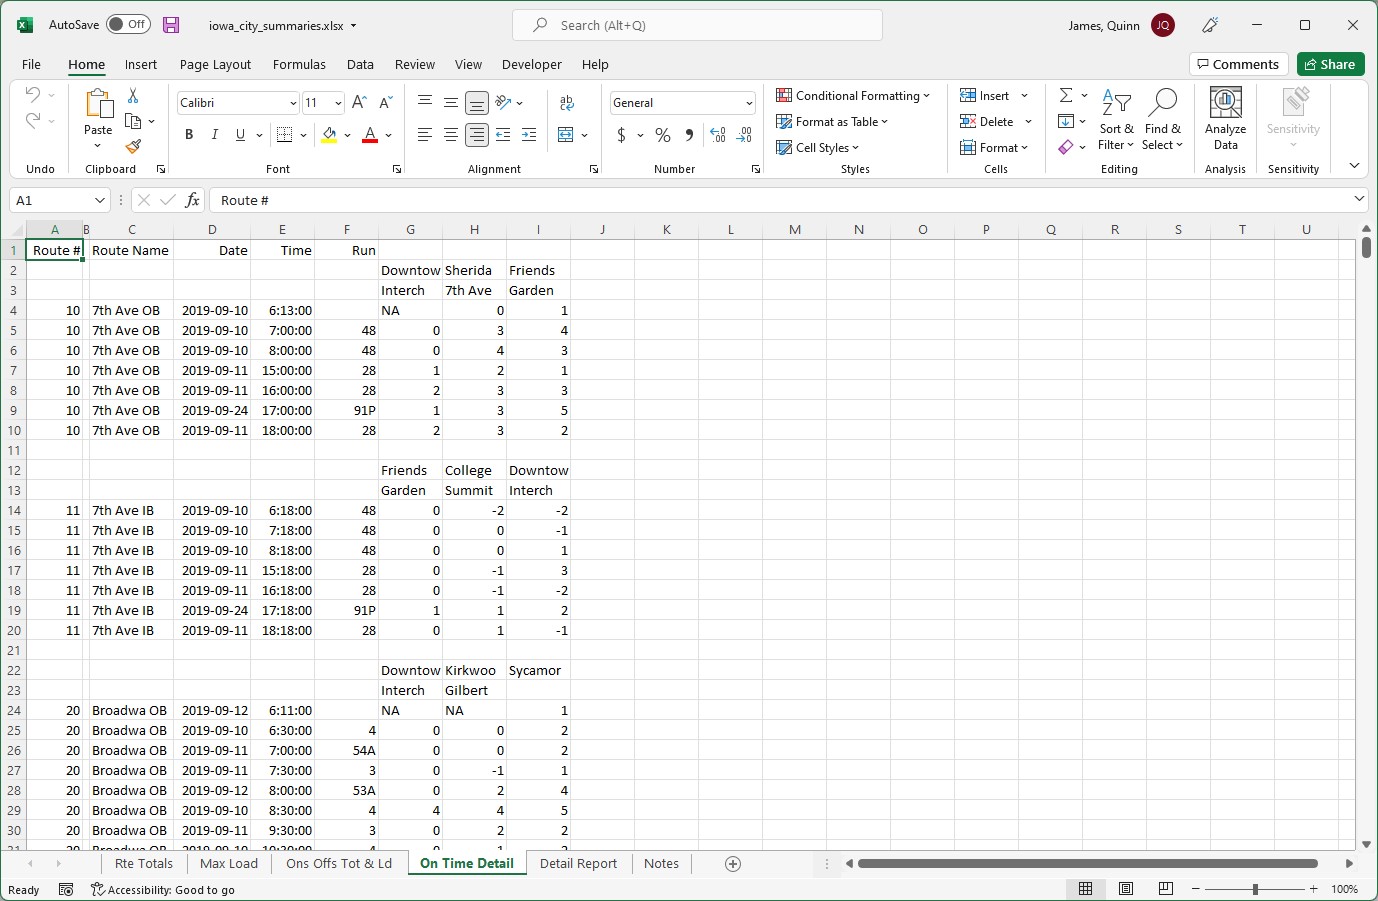The image size is (1378, 901).
Task: Apply italic formatting
Action: coord(212,134)
